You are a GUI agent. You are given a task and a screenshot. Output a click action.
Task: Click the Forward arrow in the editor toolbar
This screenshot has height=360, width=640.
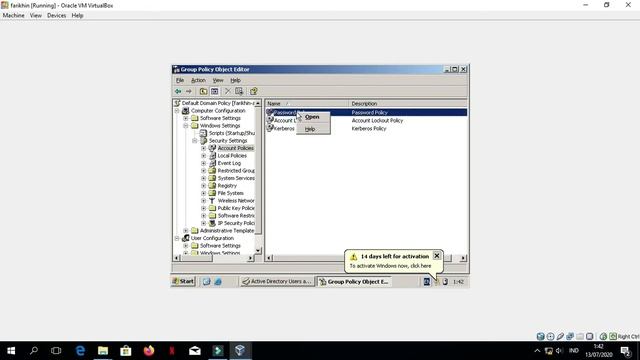(189, 91)
